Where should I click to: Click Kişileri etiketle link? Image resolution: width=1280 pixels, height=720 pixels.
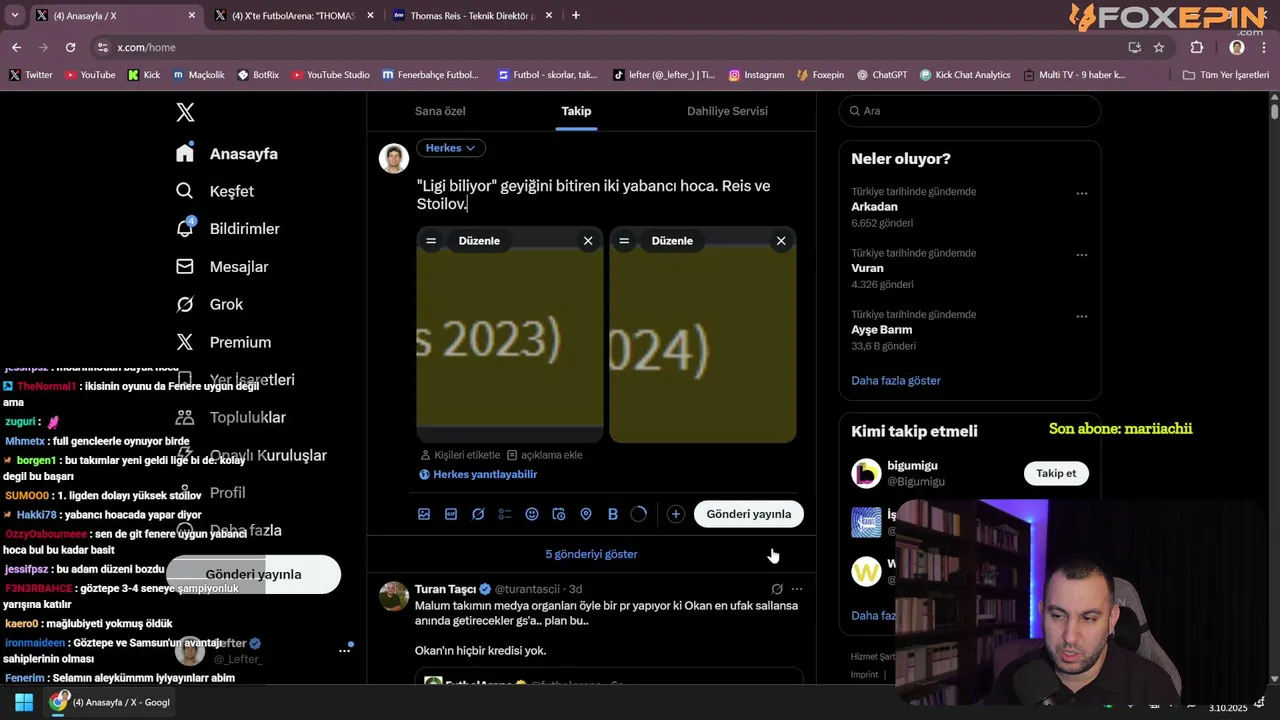[459, 455]
